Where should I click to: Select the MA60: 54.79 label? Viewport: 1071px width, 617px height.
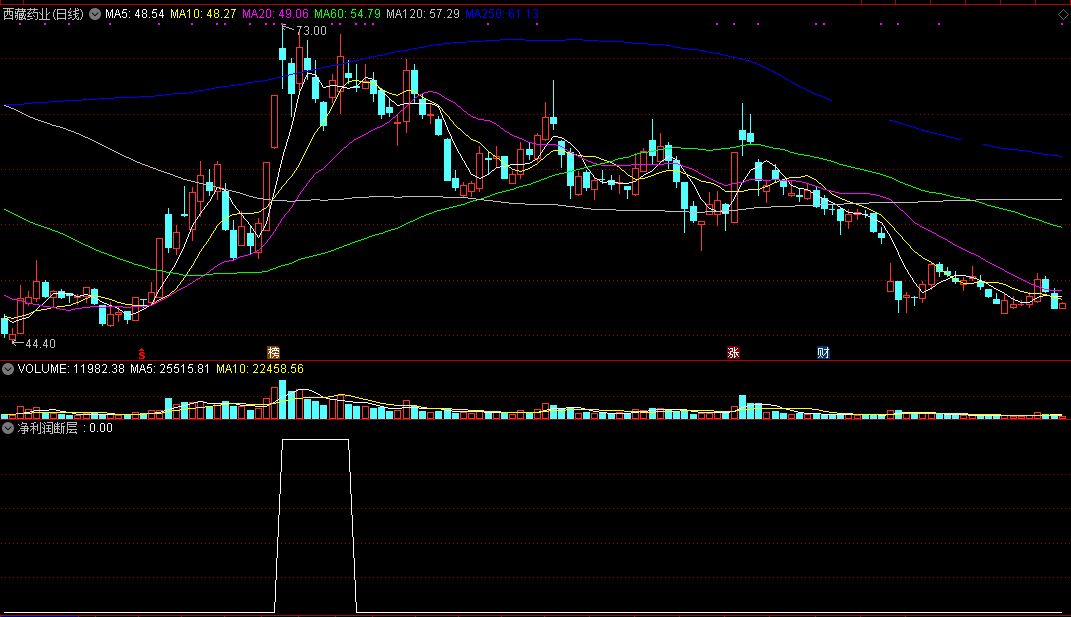[x=347, y=14]
